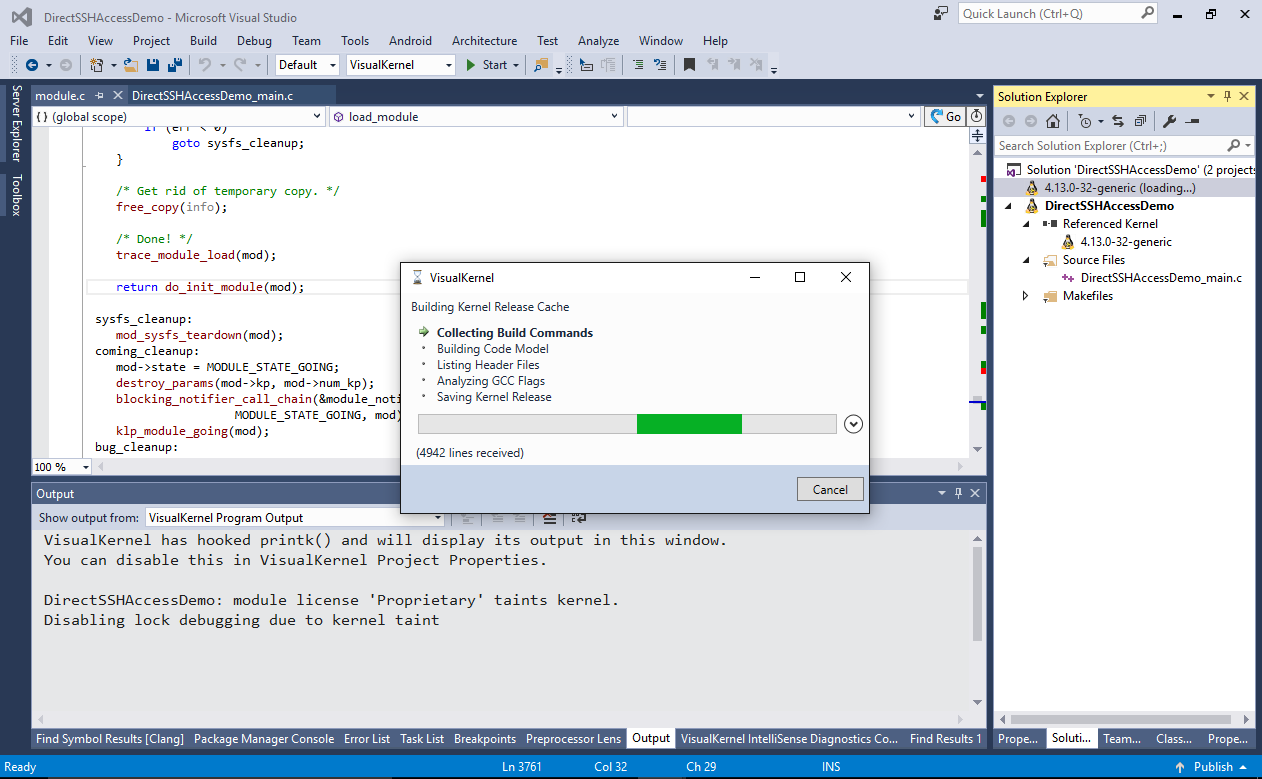Click Collapse All icon in Solution Explorer

(x=1140, y=121)
